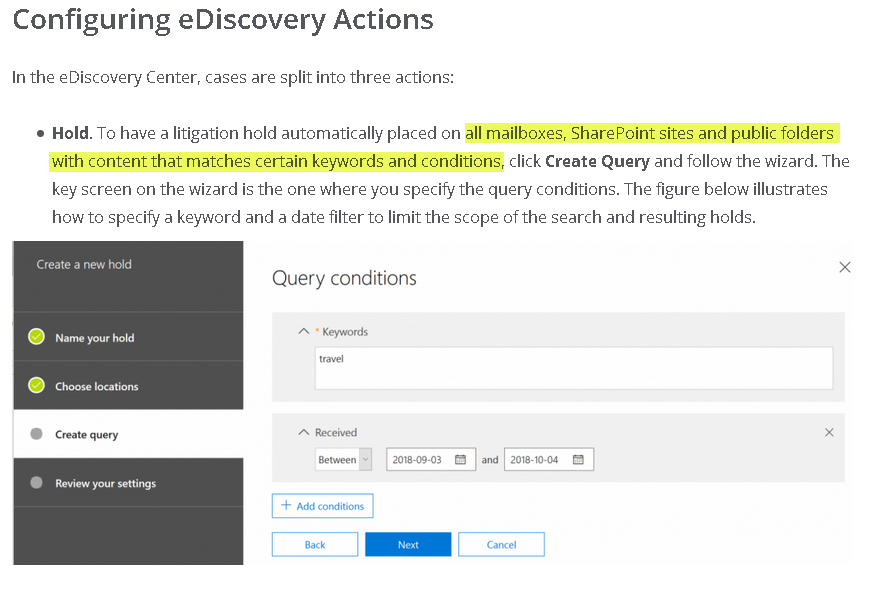Click highlighted text 'all mailboxes, SharePoint sites'

coord(579,133)
